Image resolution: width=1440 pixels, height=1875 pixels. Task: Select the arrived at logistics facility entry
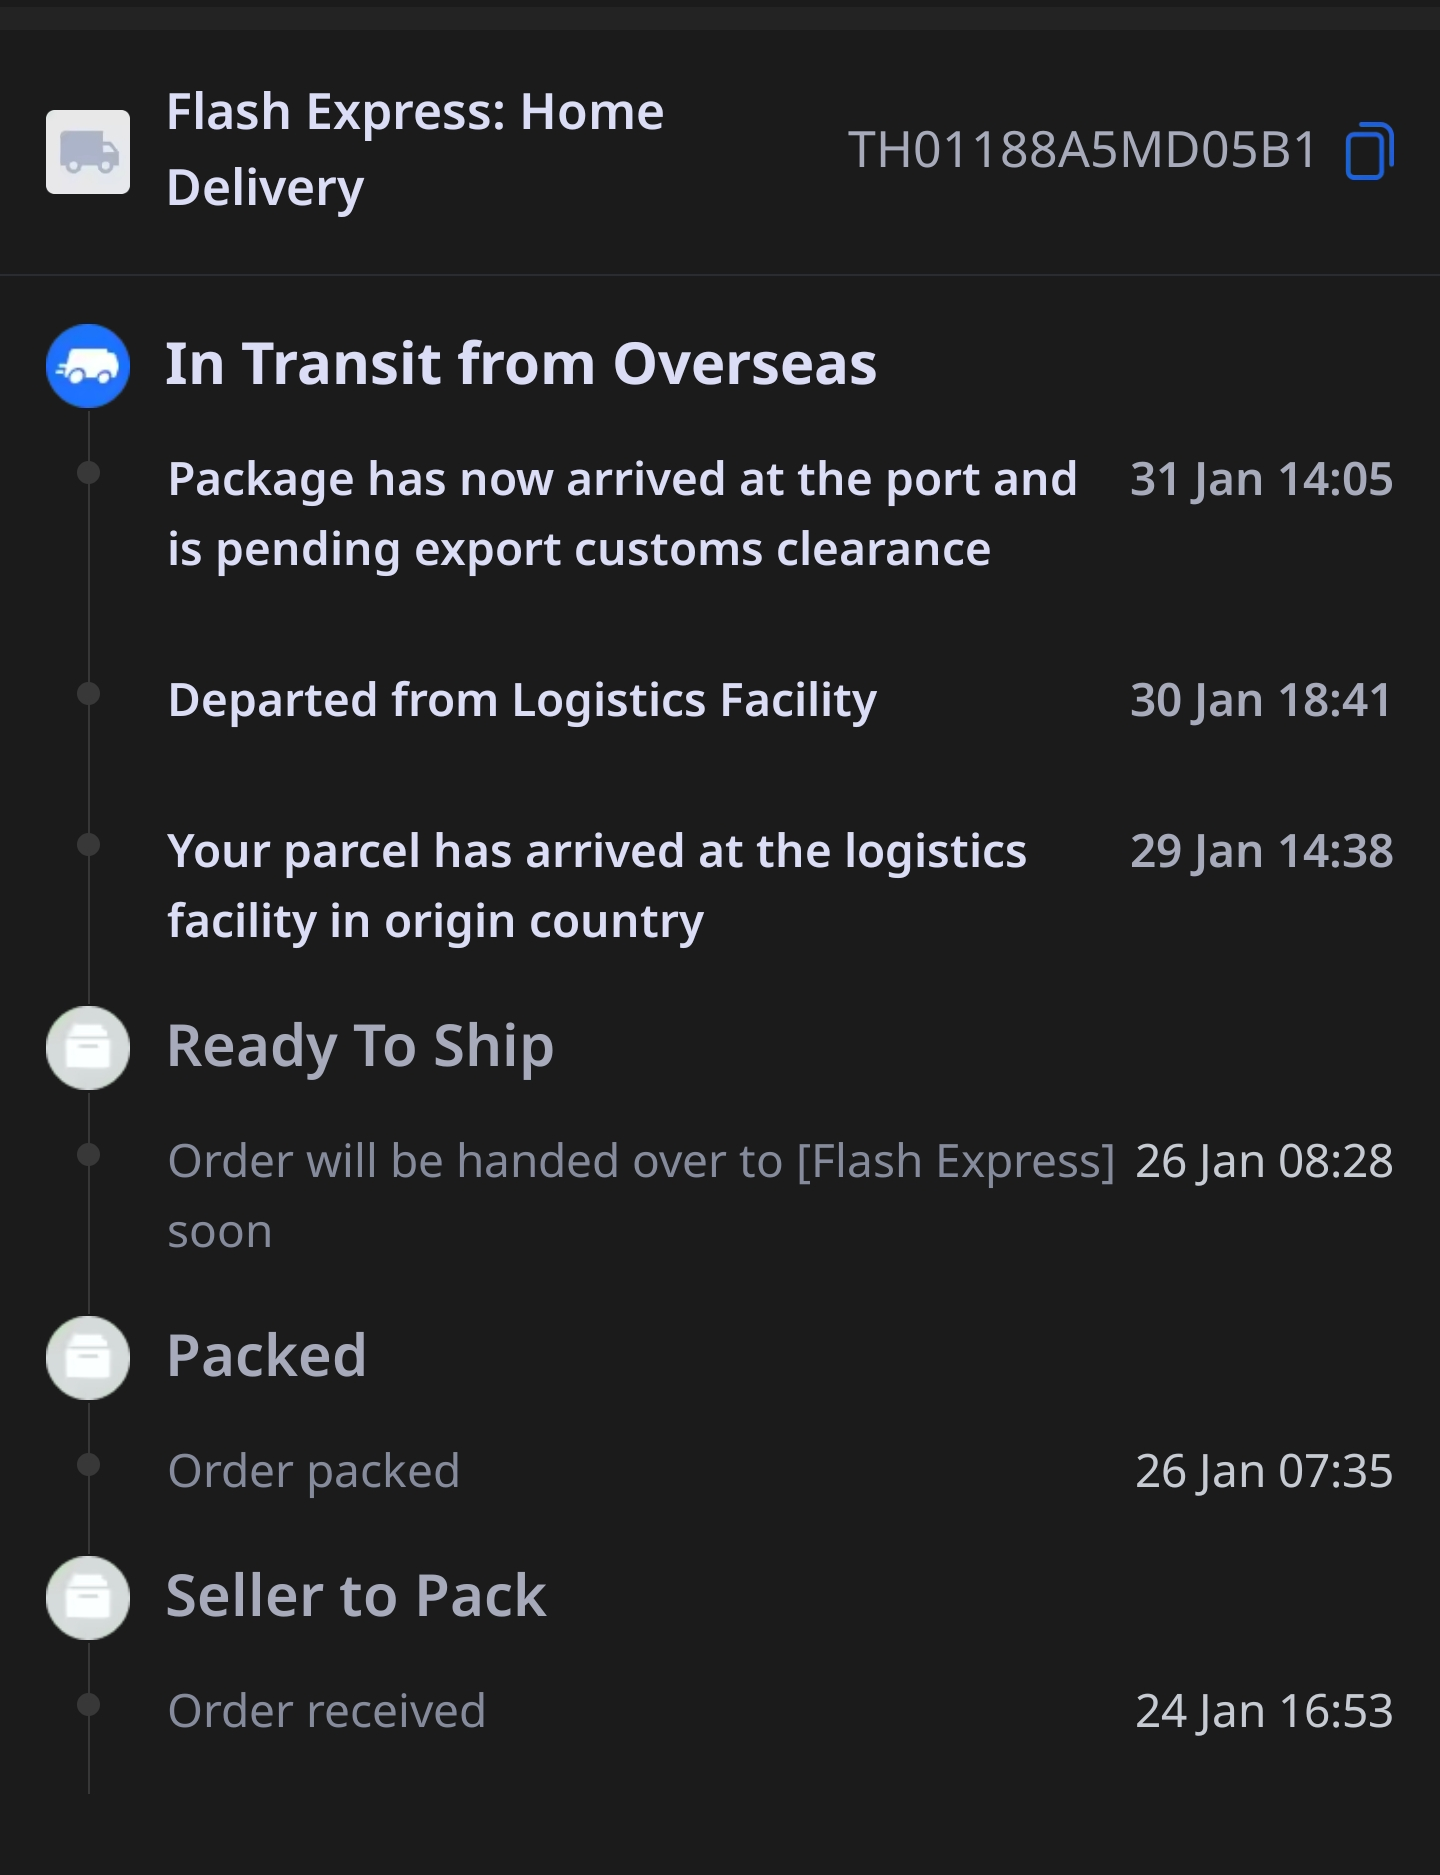[597, 886]
